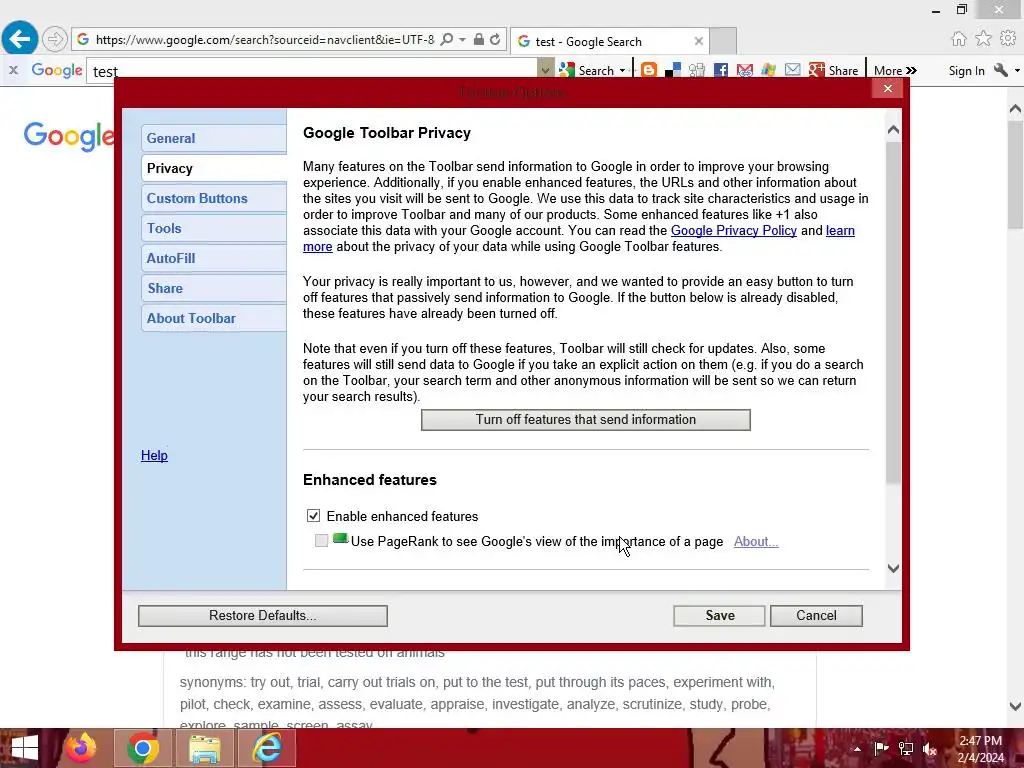
Task: Select the AutoFill options tab
Action: [214, 259]
